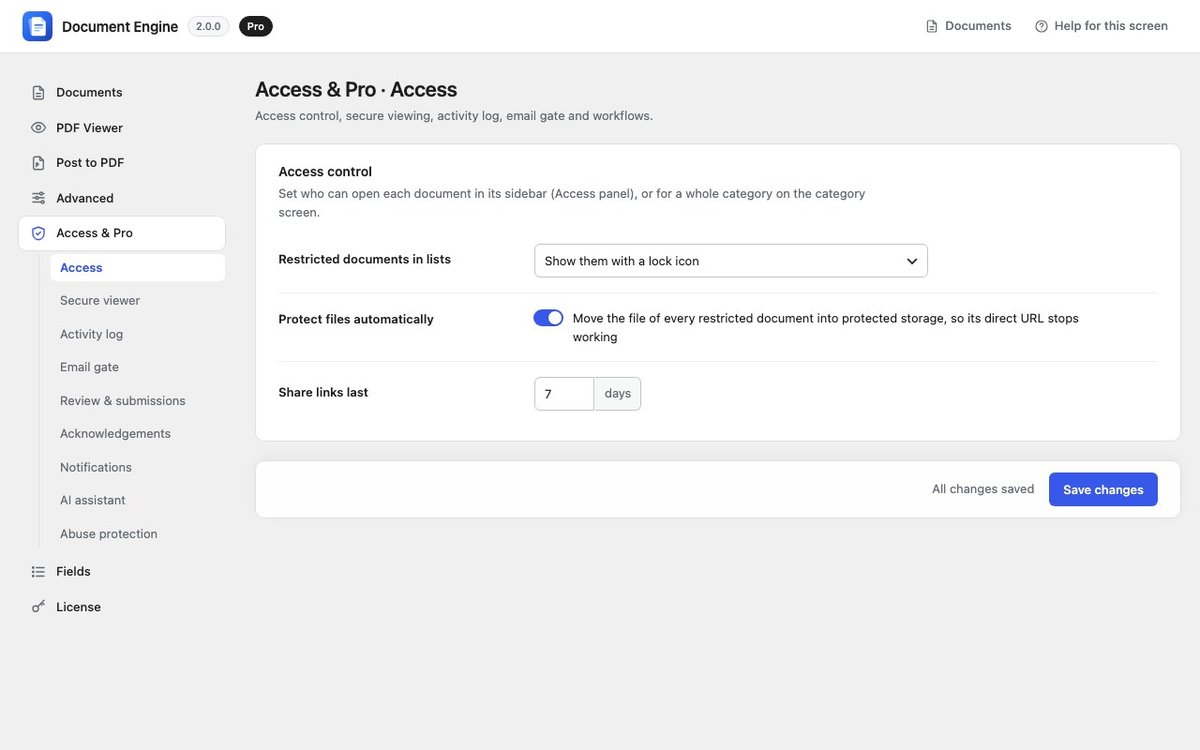Image resolution: width=1200 pixels, height=750 pixels.
Task: Open Advanced settings section
Action: click(122, 198)
